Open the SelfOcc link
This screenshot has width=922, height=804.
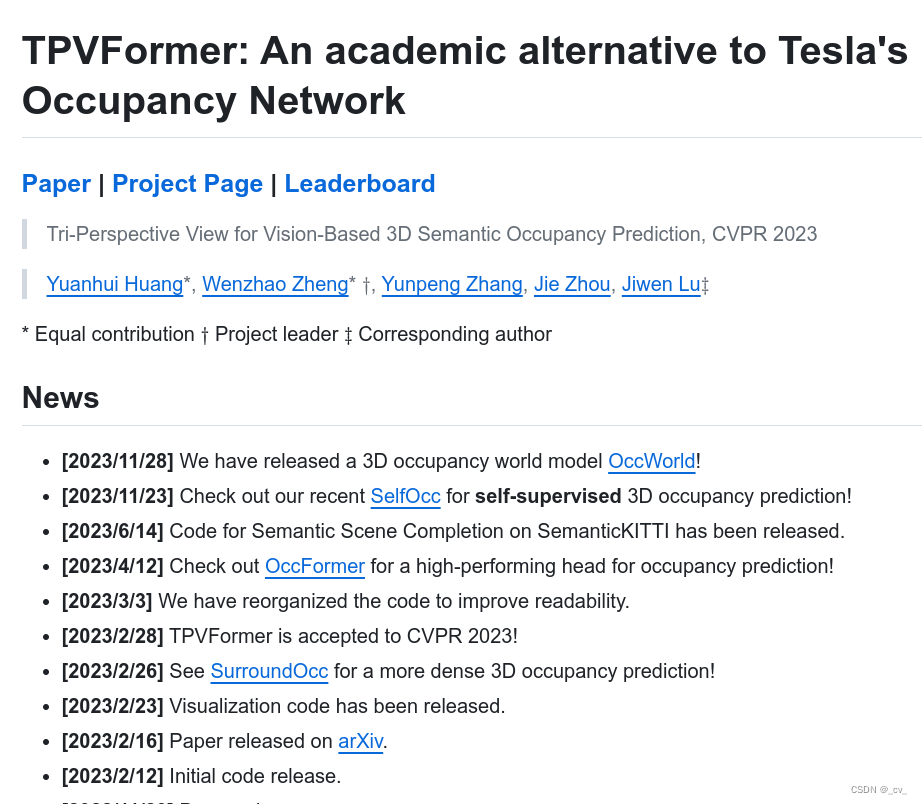tap(405, 496)
